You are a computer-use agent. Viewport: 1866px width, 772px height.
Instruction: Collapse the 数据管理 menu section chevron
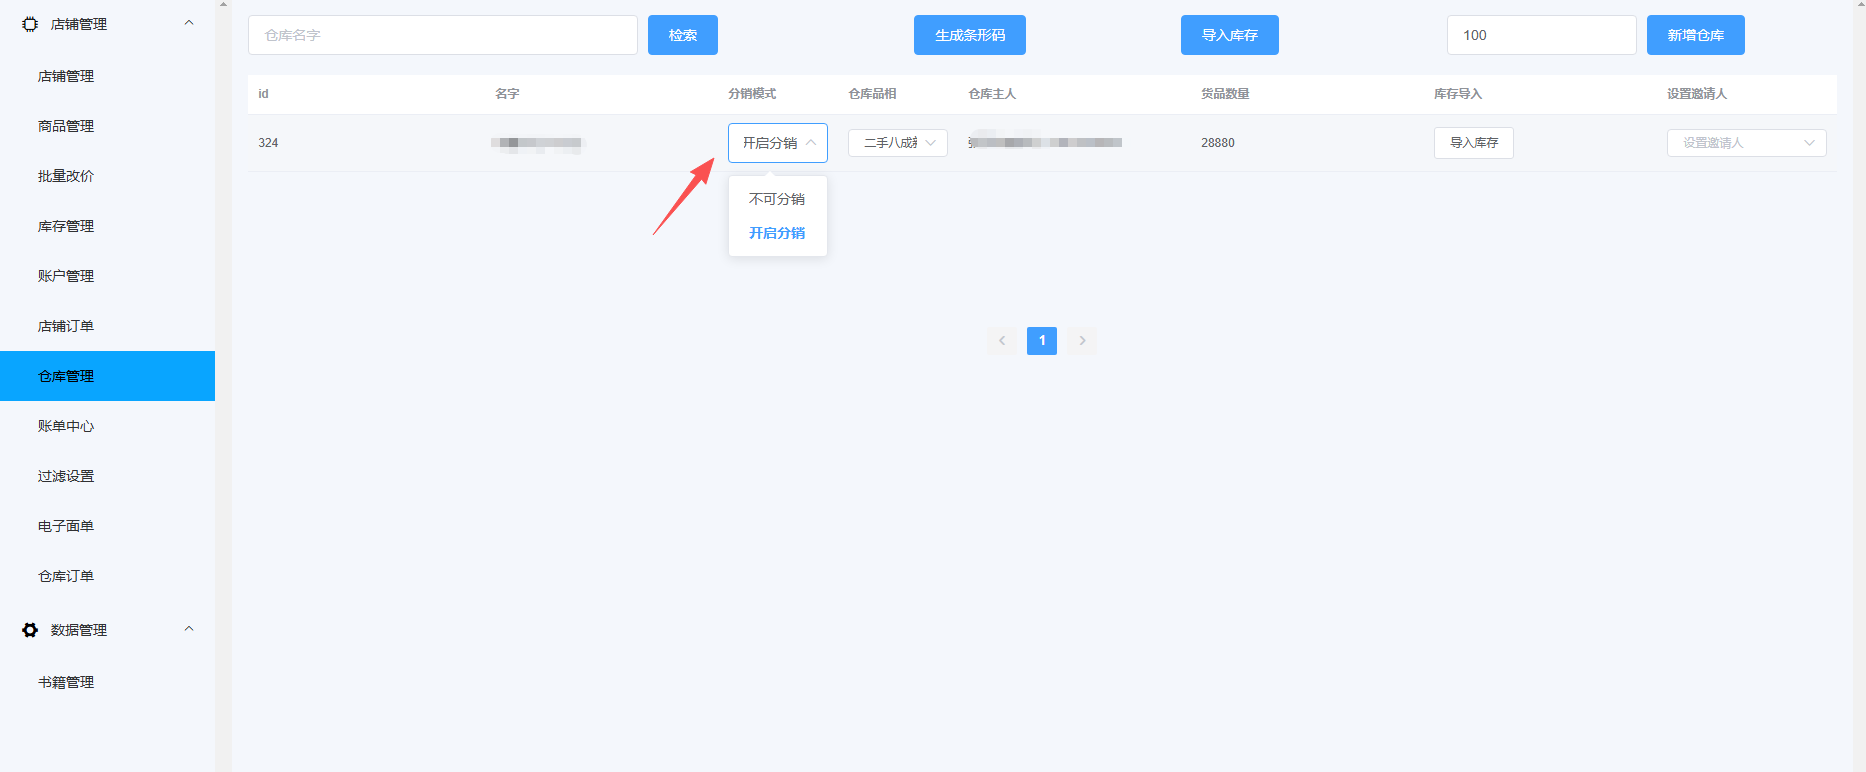(189, 629)
